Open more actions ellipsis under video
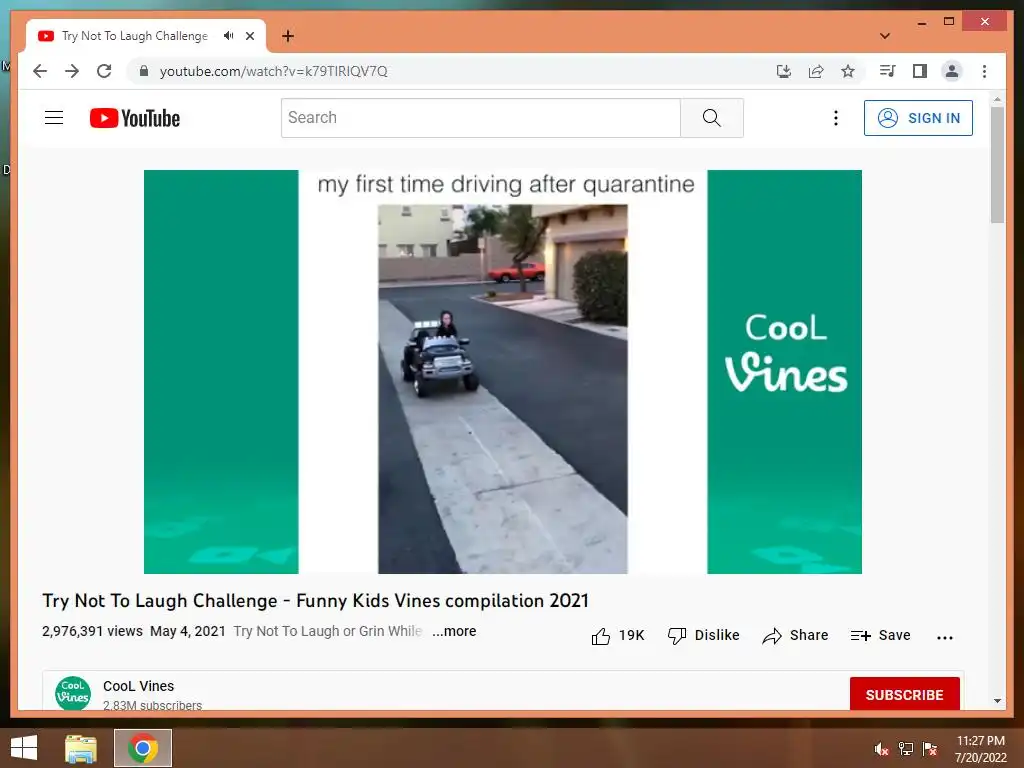This screenshot has height=768, width=1024. pos(944,637)
